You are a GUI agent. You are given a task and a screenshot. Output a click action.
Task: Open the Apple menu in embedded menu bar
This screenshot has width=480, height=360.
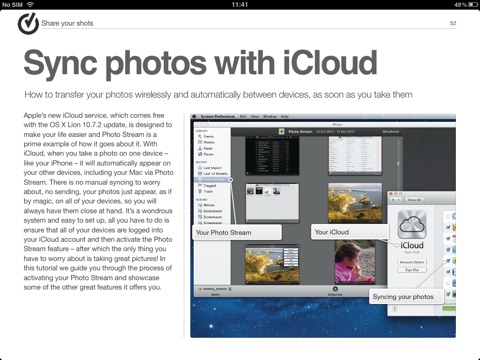click(195, 116)
